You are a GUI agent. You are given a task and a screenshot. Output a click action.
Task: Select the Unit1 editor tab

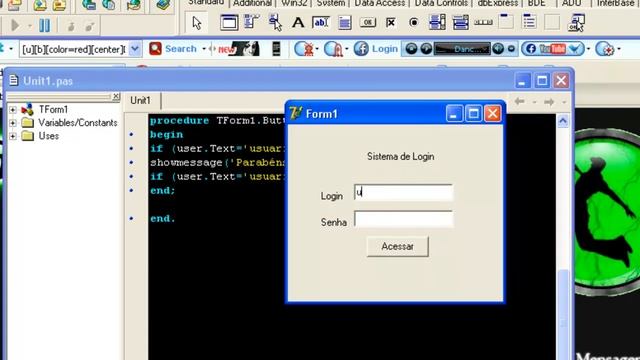pyautogui.click(x=140, y=100)
